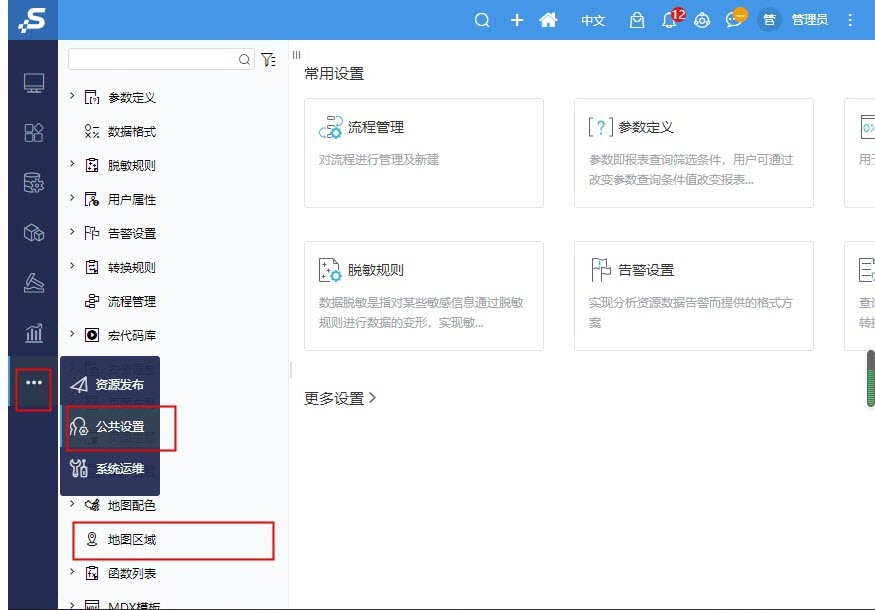Select 宏代码库 in the tree
875x610 pixels.
pos(132,336)
